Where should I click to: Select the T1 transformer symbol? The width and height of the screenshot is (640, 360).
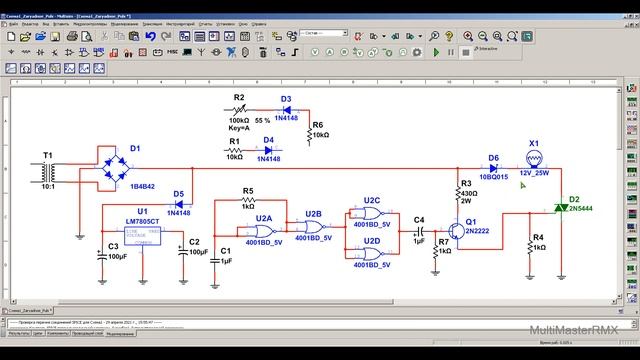point(48,173)
